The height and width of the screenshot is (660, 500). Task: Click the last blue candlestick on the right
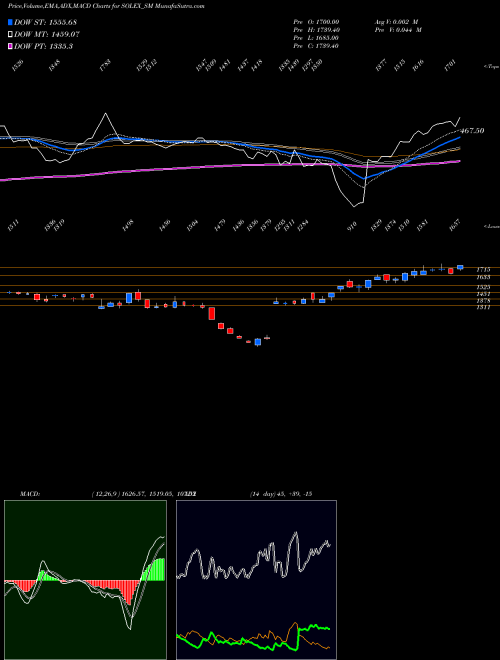(x=460, y=267)
